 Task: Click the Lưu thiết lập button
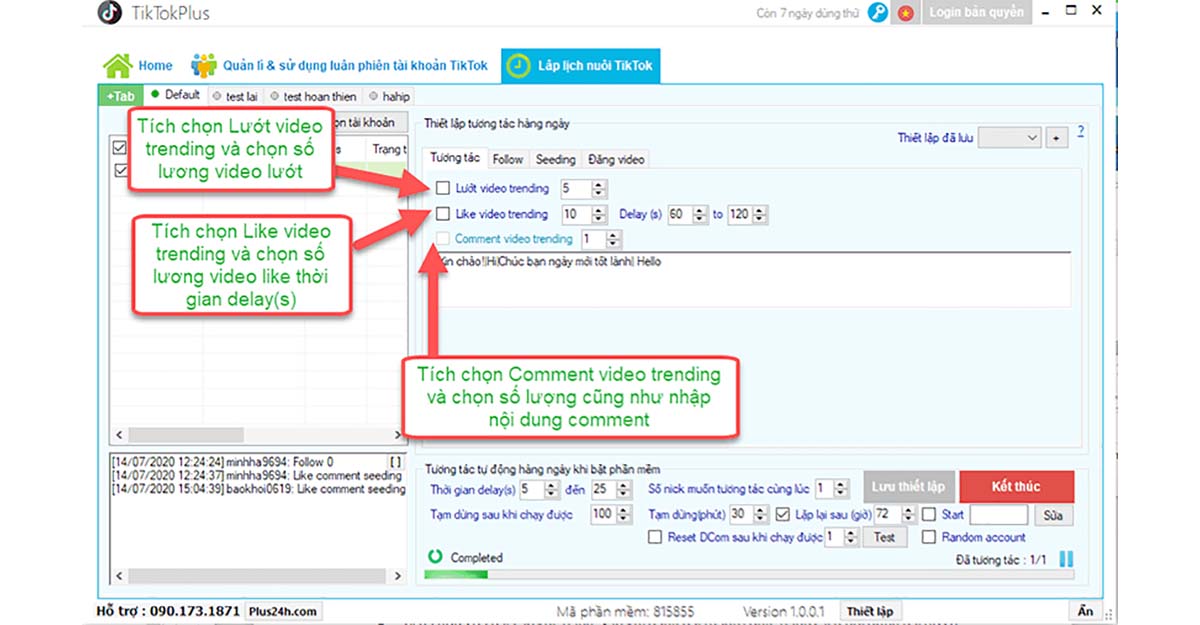[908, 487]
